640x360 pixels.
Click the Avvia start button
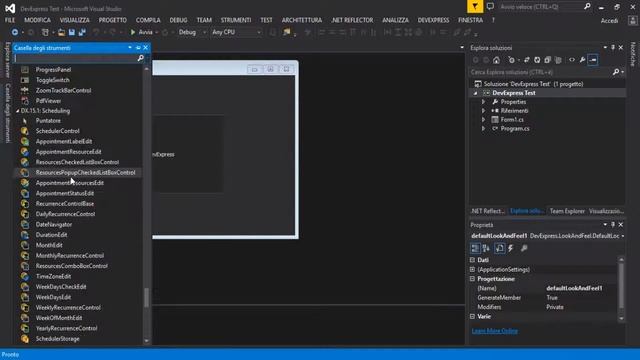[x=141, y=32]
